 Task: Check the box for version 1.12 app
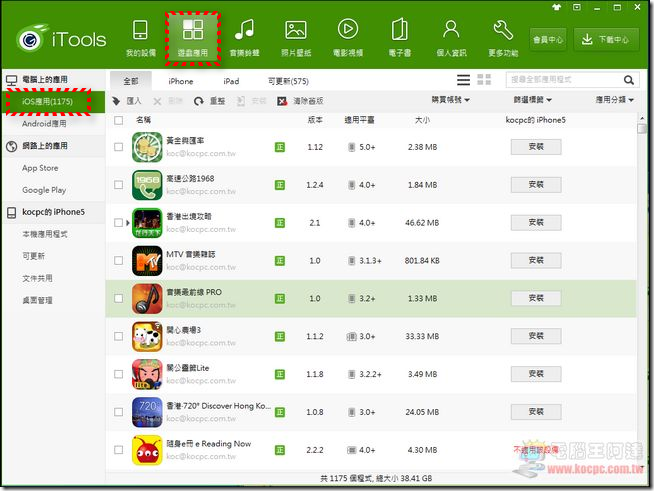119,147
